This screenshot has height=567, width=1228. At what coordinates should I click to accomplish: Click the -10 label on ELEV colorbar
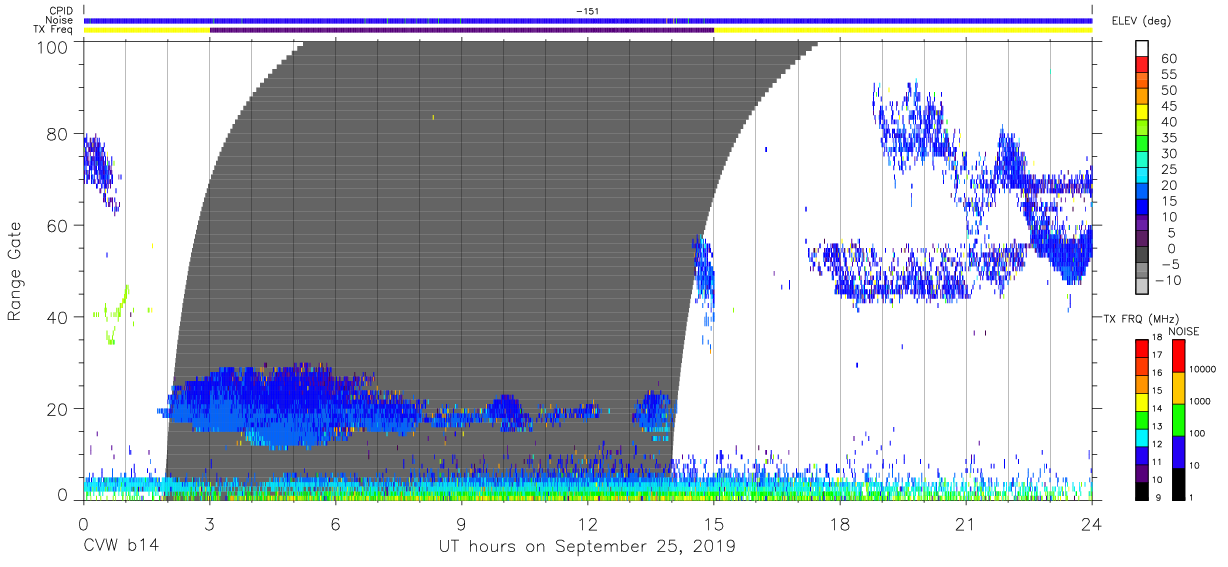coord(1166,280)
